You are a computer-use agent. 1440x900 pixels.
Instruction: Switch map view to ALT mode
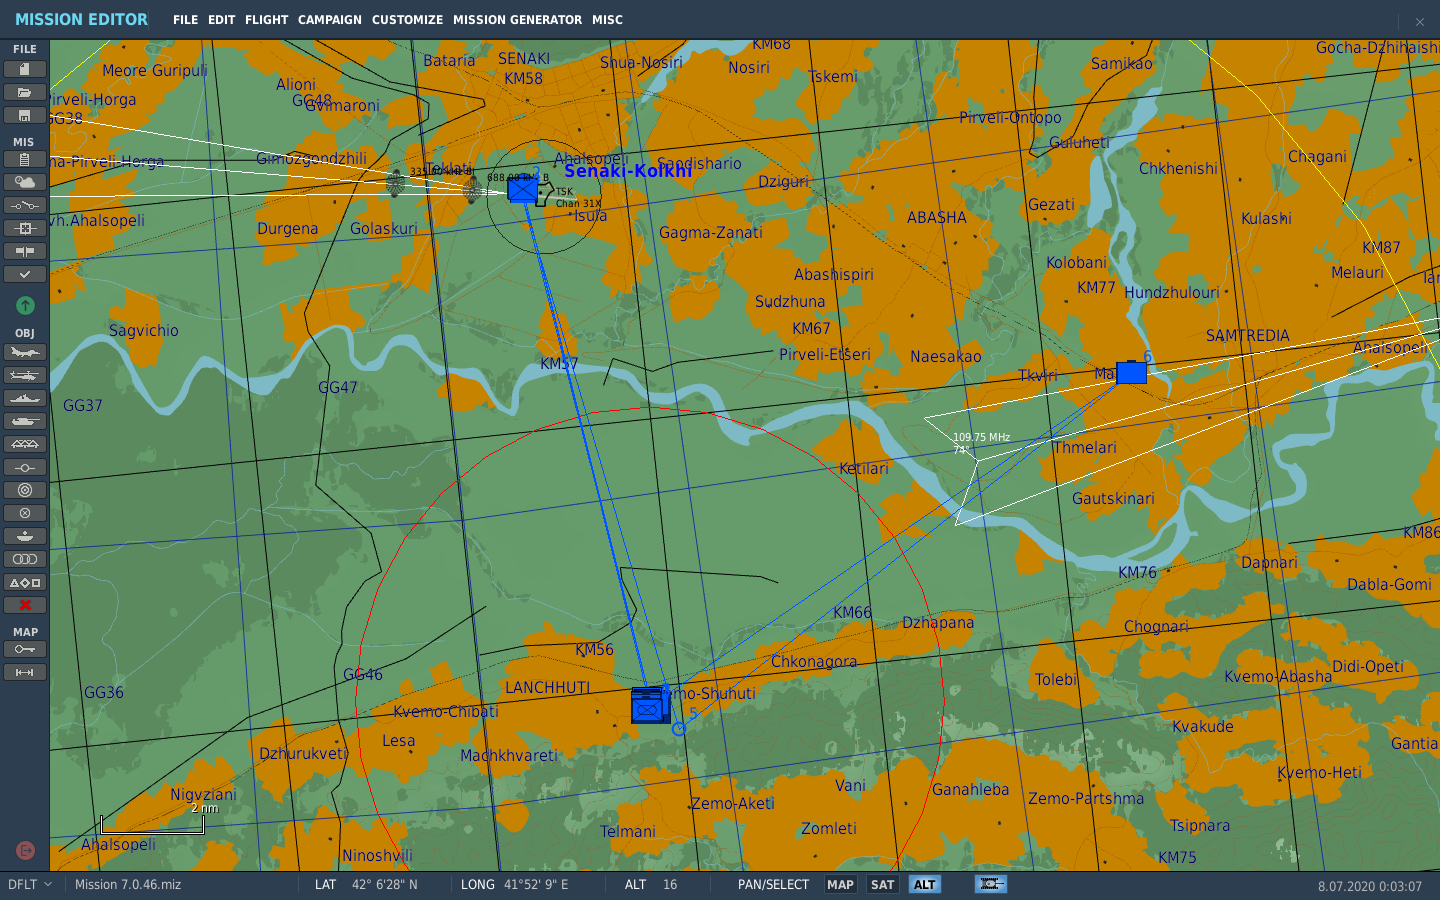925,884
